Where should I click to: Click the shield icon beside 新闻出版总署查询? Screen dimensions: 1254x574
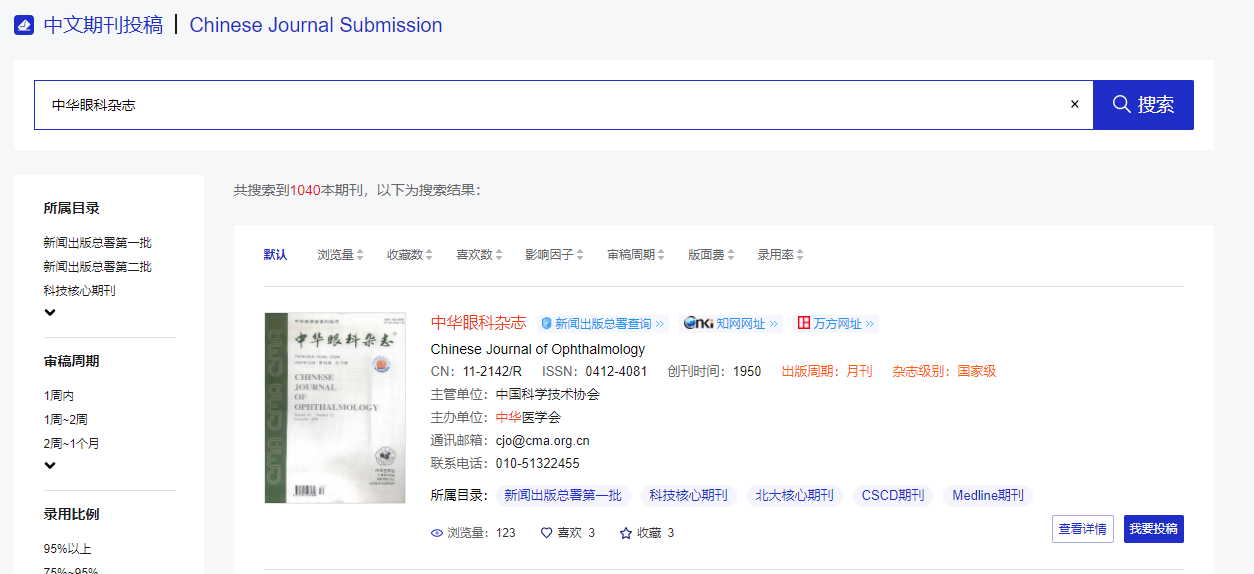(546, 324)
